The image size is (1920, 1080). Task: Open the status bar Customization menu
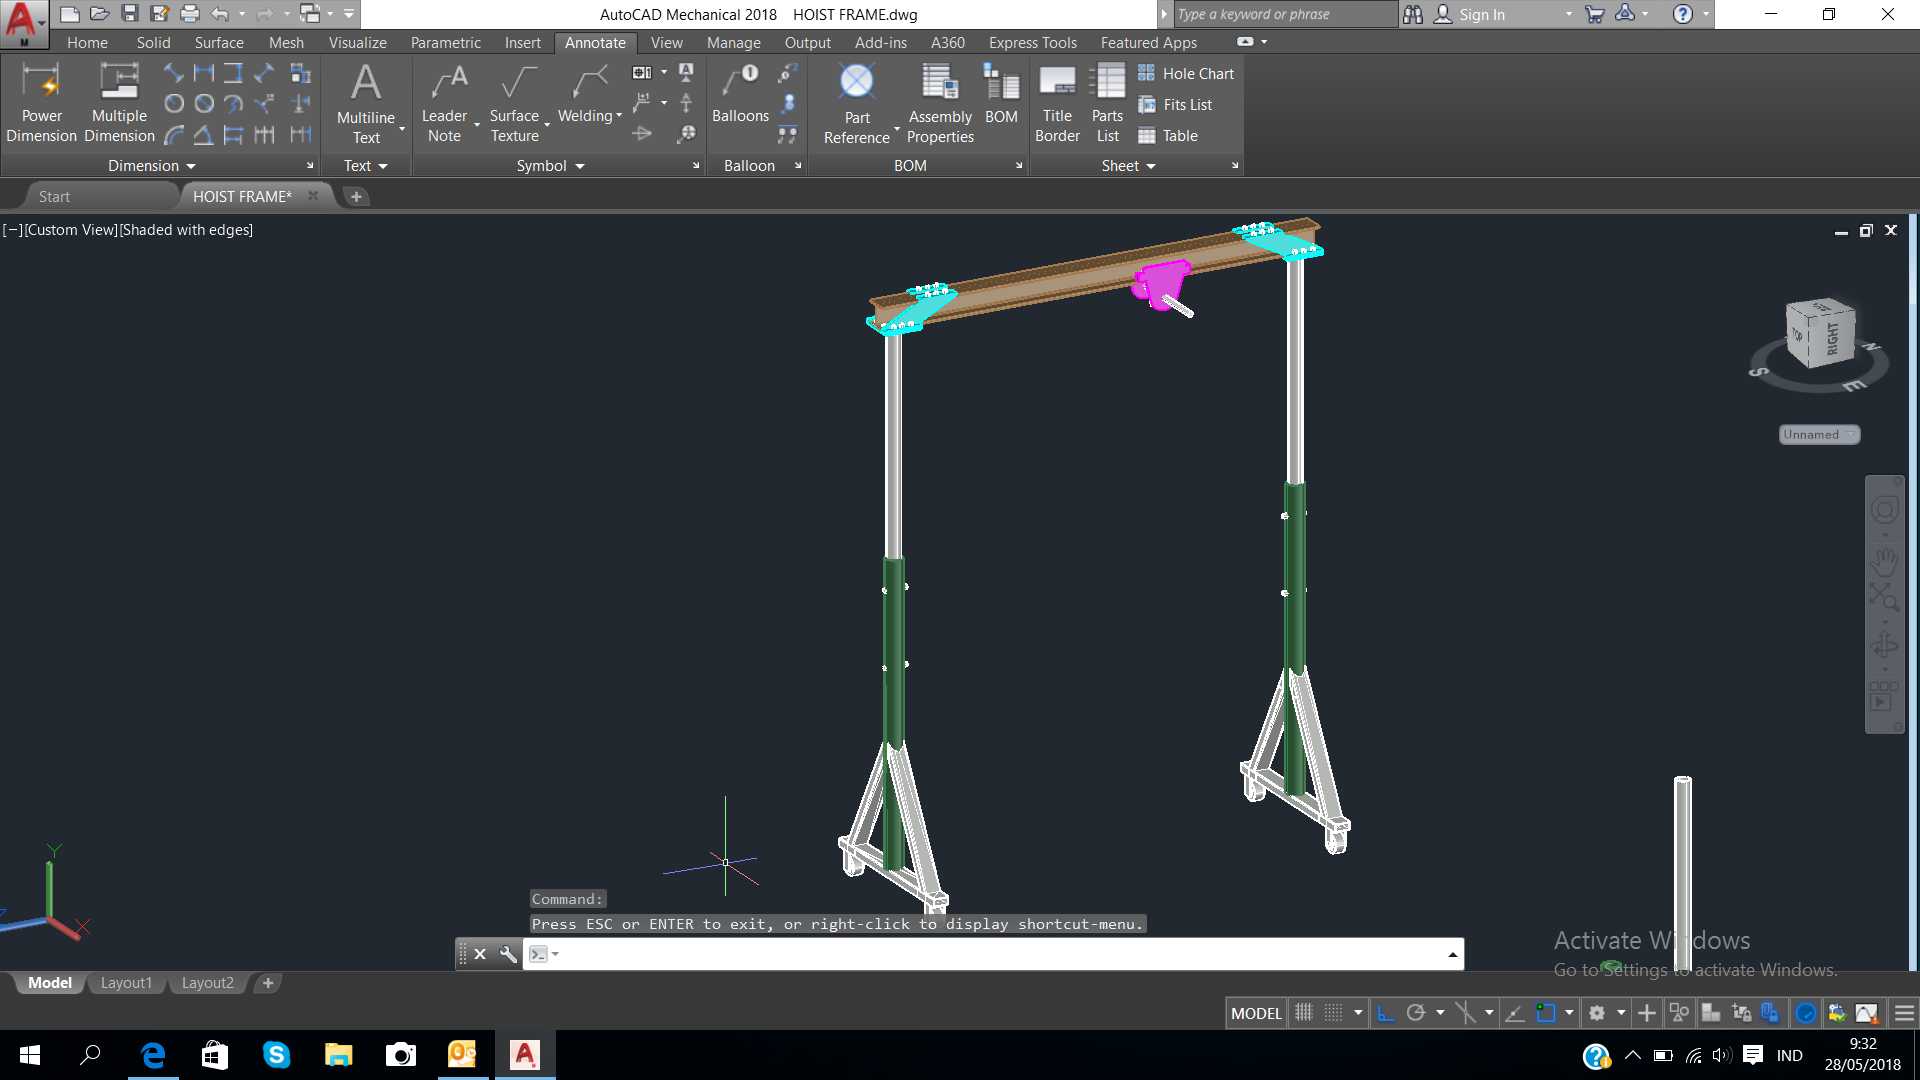coord(1905,1013)
